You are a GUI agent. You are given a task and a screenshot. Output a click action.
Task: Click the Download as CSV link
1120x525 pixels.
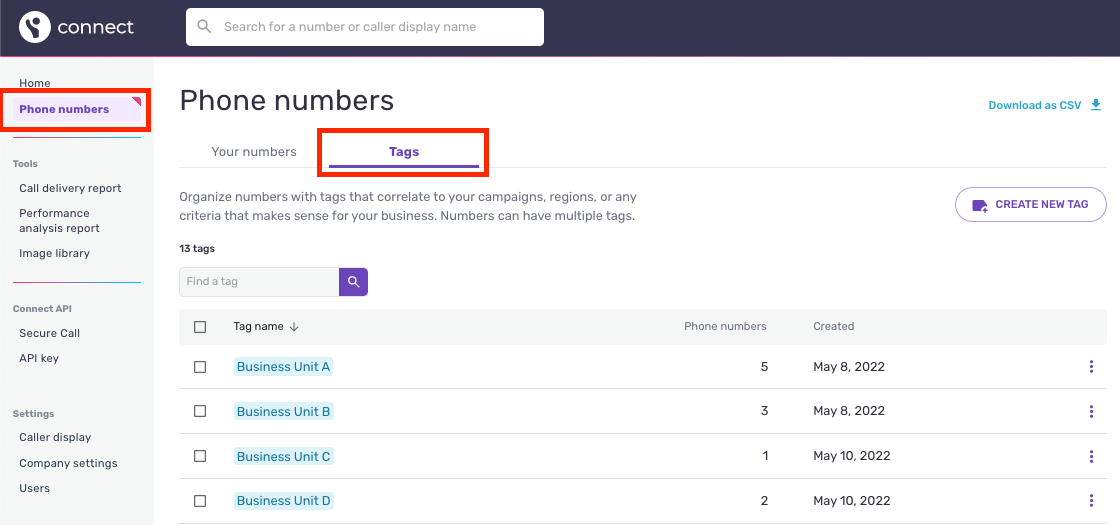(1034, 105)
